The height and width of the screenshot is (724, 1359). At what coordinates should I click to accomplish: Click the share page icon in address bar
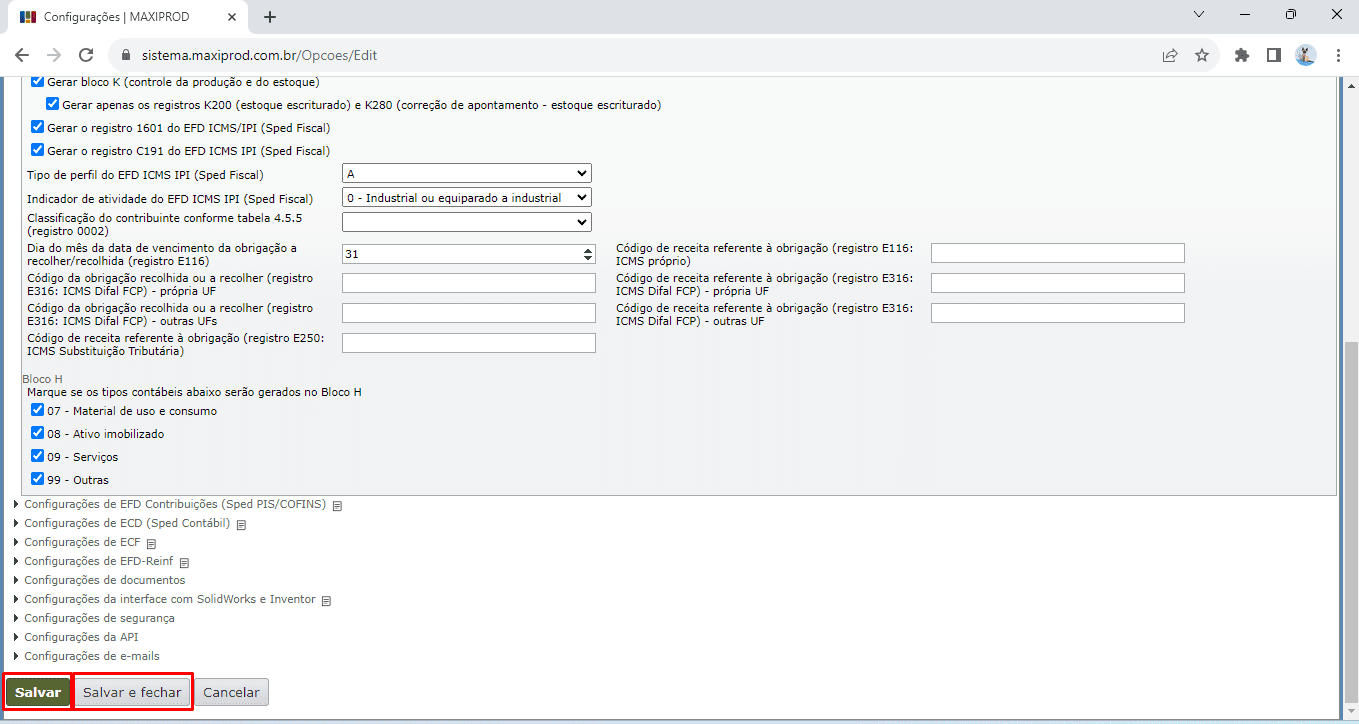1170,56
